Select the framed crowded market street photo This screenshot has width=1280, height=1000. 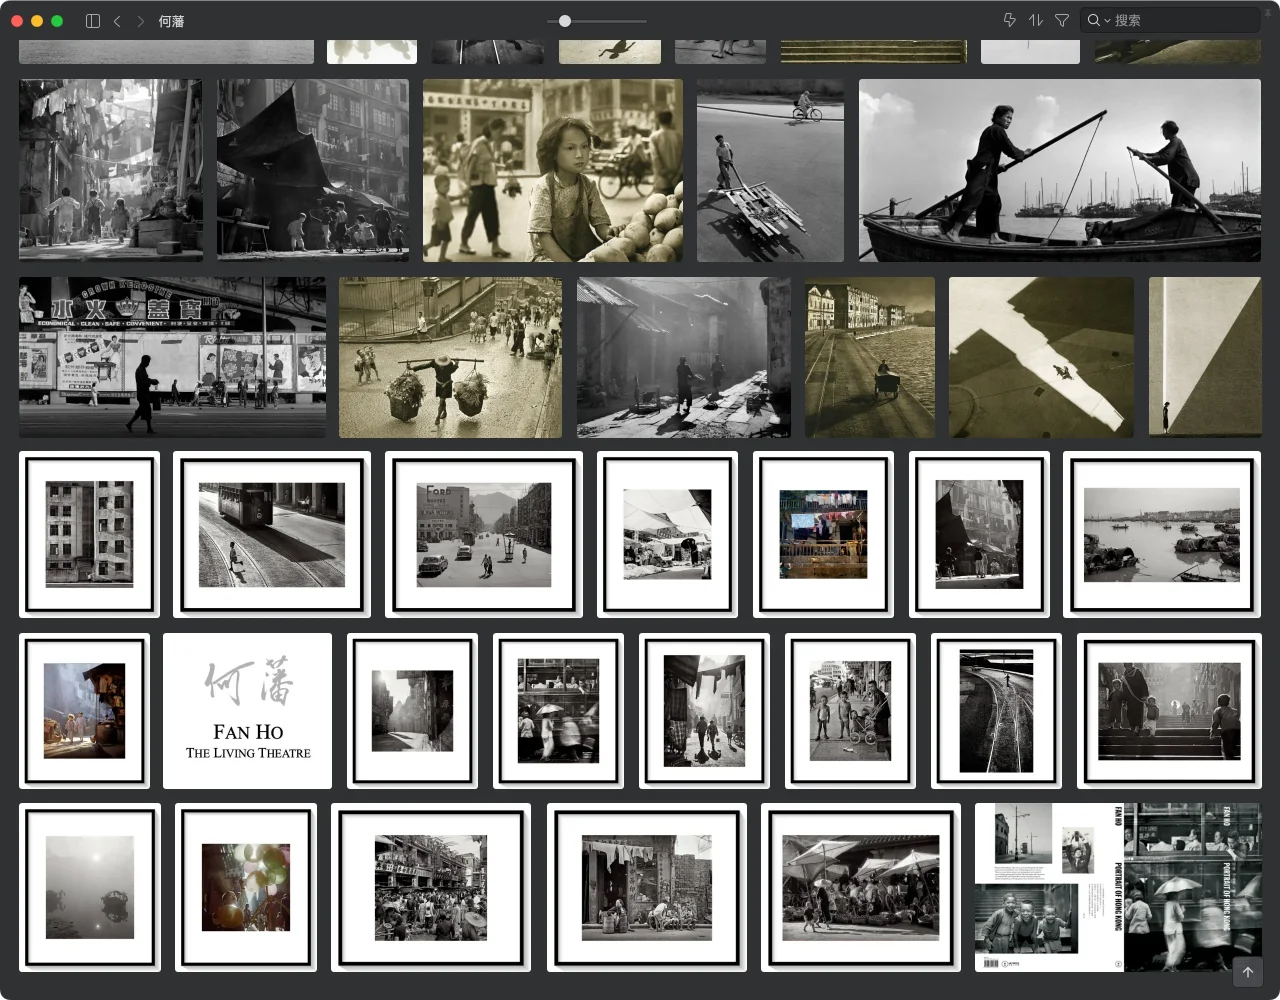pyautogui.click(x=432, y=887)
